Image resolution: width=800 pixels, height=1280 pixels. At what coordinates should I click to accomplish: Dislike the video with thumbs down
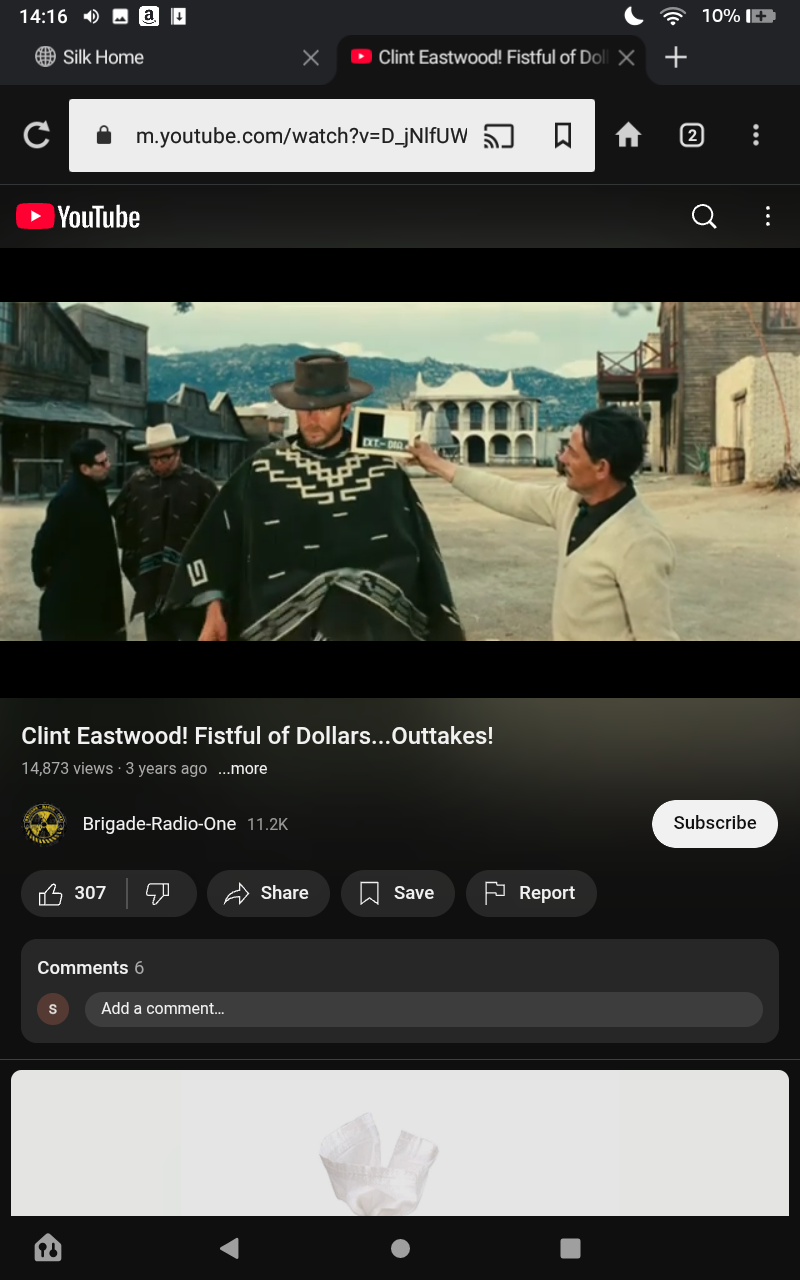[159, 893]
